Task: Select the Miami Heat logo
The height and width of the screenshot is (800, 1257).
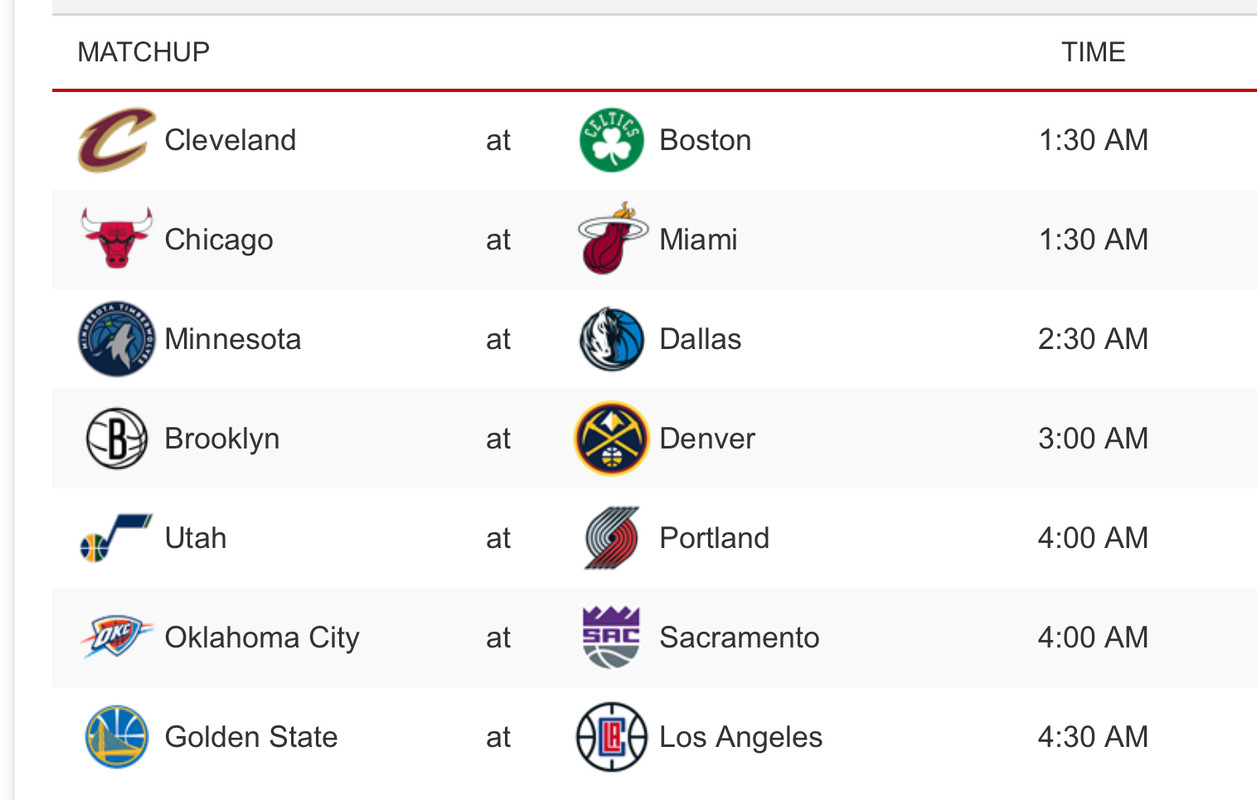Action: (612, 238)
